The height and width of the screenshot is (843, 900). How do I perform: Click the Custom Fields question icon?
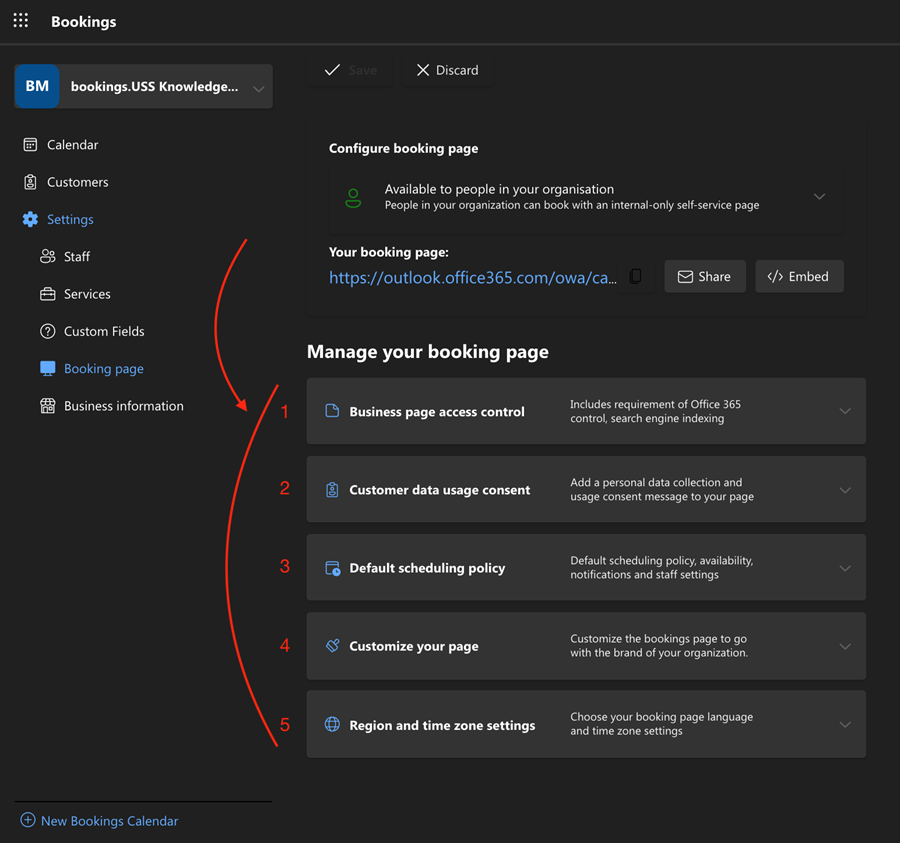pyautogui.click(x=48, y=331)
